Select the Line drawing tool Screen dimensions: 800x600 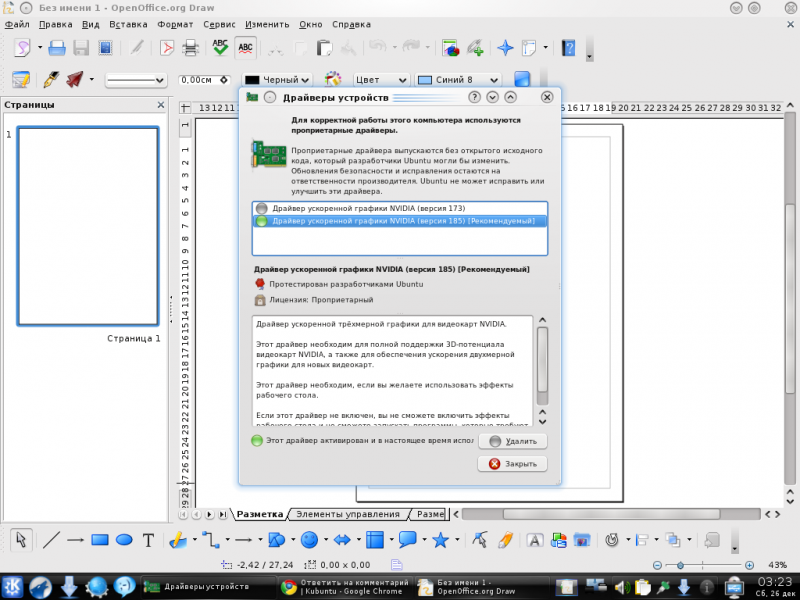click(x=51, y=540)
